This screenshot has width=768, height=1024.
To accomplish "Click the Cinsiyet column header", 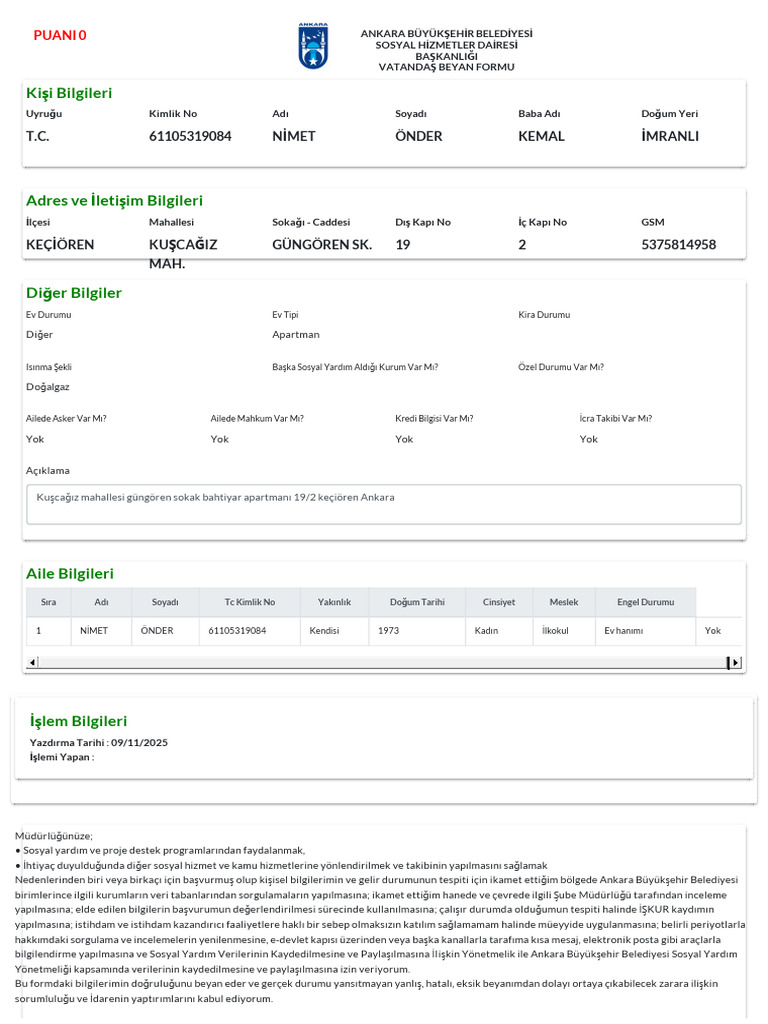I will (499, 602).
